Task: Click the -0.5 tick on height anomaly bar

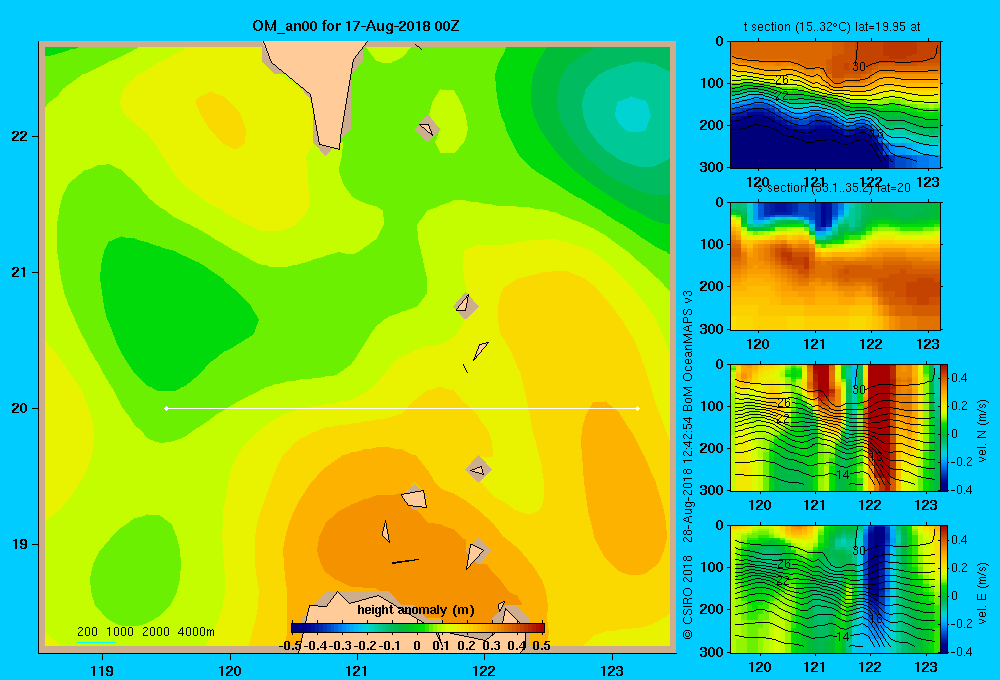Action: [291, 646]
